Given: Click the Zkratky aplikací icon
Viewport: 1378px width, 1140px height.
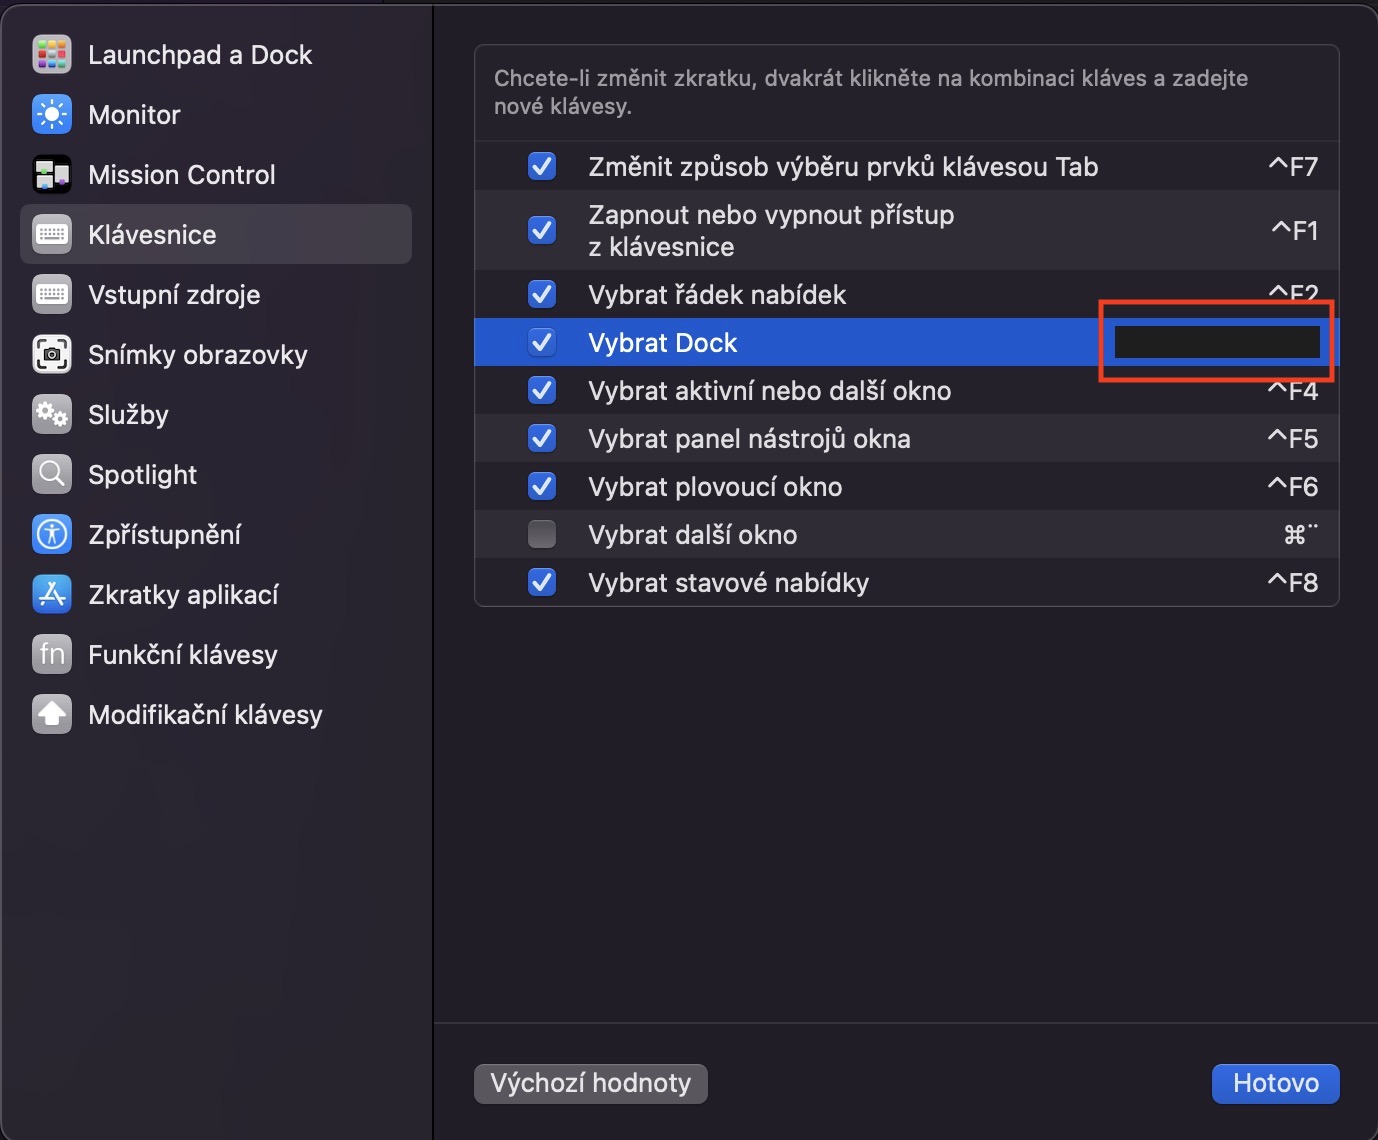Looking at the screenshot, I should tap(52, 595).
